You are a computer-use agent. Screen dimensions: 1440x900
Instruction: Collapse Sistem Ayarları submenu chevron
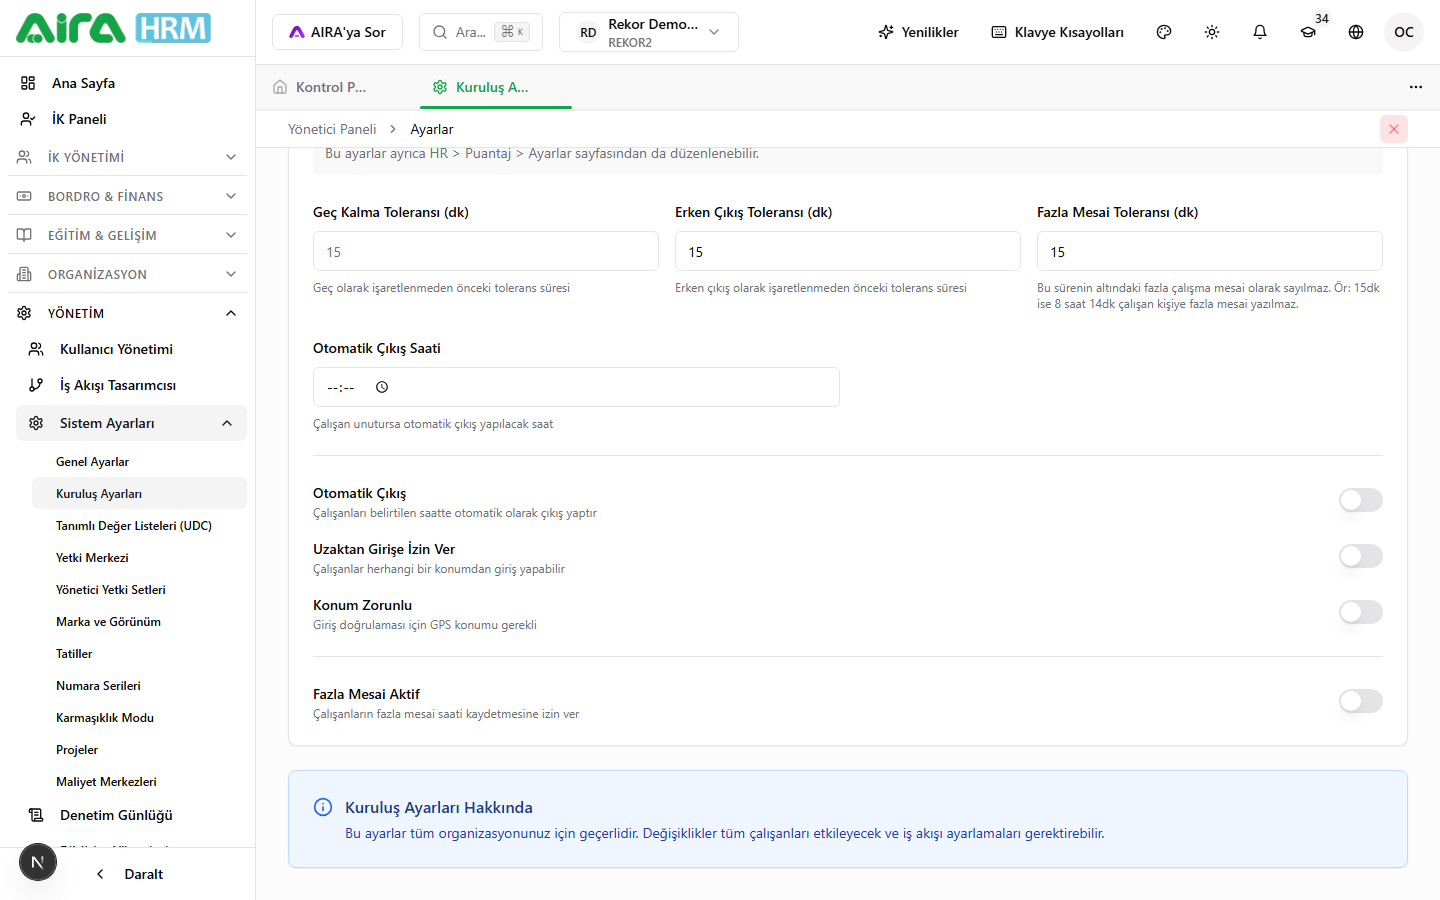(227, 423)
